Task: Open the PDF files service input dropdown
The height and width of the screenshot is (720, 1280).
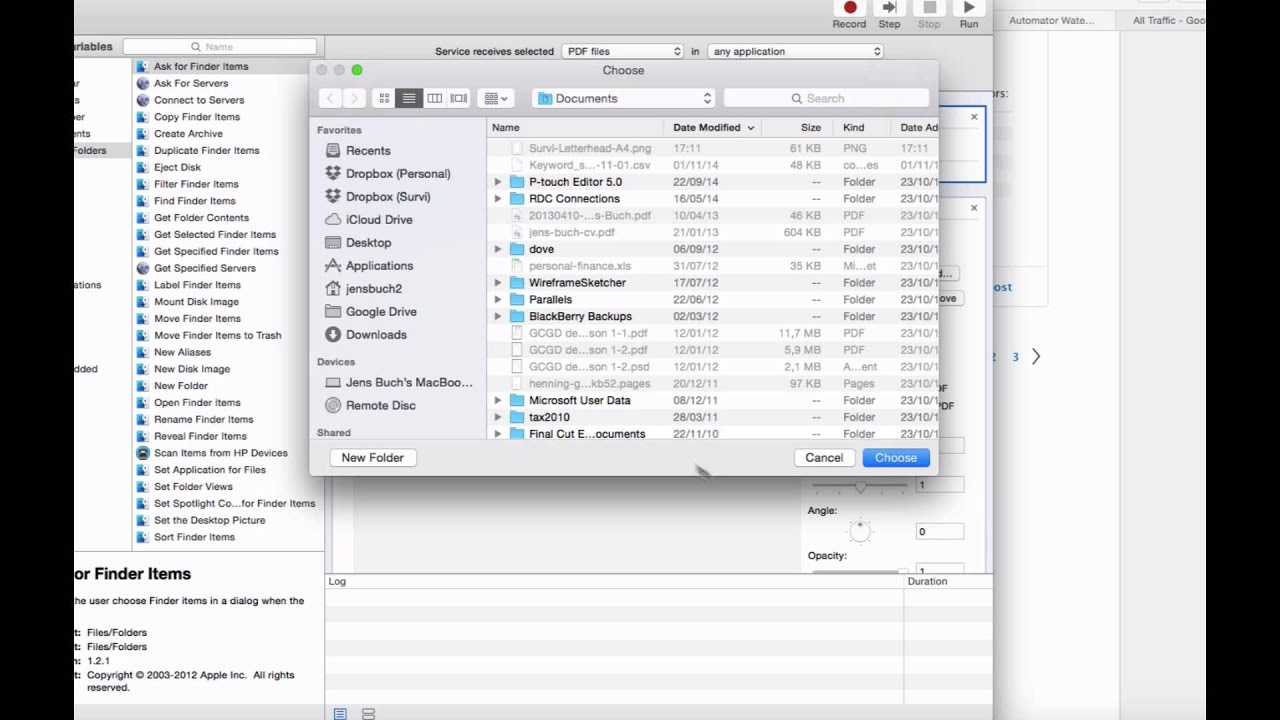Action: pos(622,51)
